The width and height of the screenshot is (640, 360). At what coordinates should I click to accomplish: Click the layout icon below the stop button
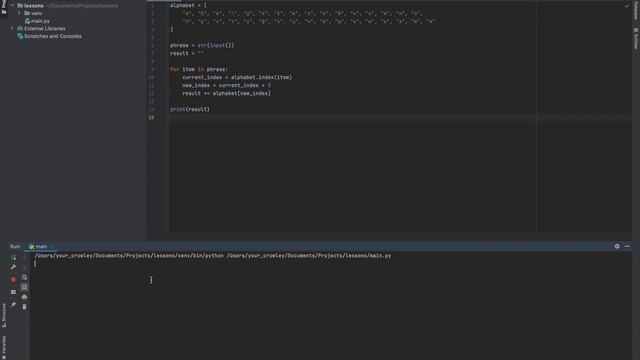tap(13, 292)
